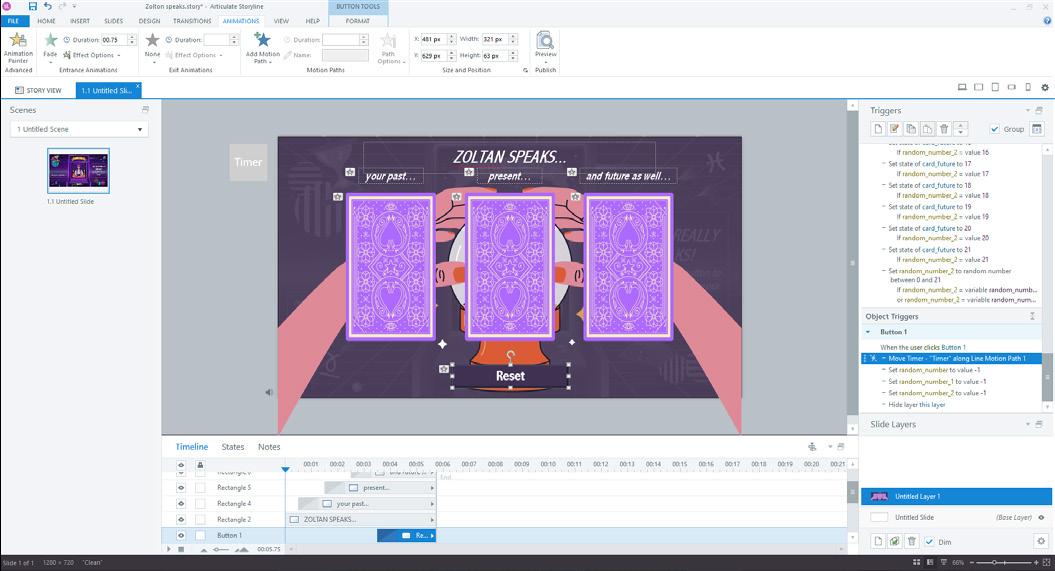The height and width of the screenshot is (571, 1055).
Task: Toggle the Group checkbox in Triggers
Action: pyautogui.click(x=994, y=129)
